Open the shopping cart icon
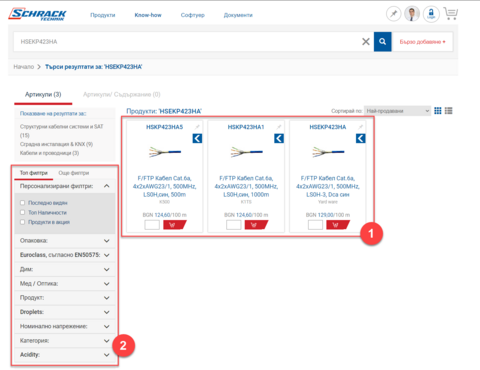 click(x=451, y=14)
